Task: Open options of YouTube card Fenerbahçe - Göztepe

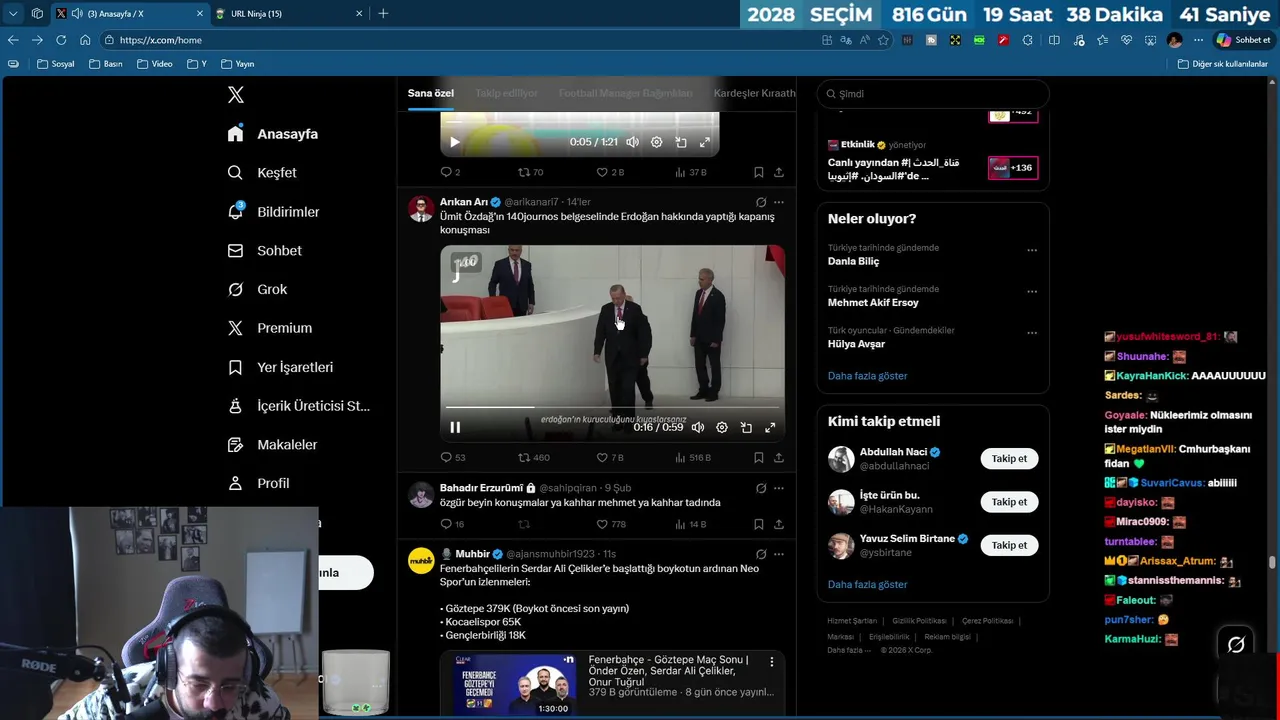Action: point(771,662)
